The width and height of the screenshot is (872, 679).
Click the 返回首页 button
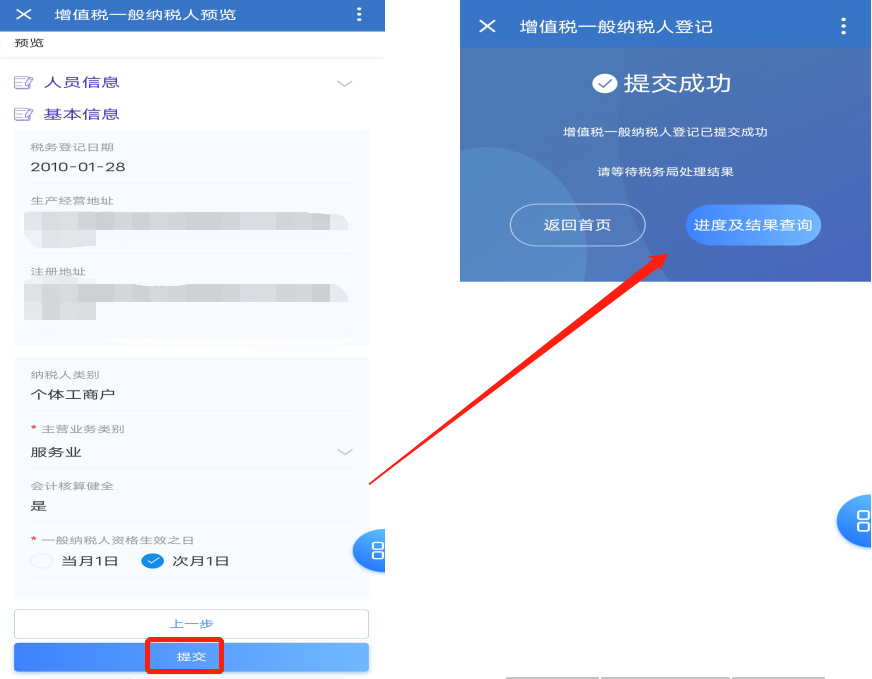click(577, 225)
